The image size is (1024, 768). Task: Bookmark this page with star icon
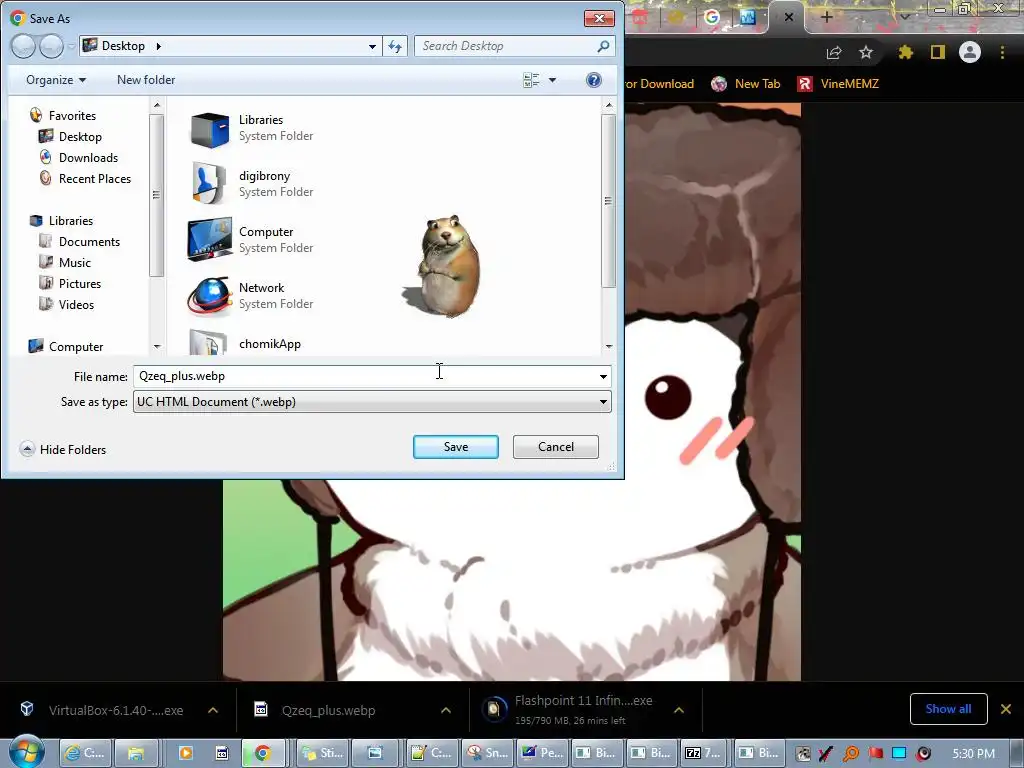866,52
